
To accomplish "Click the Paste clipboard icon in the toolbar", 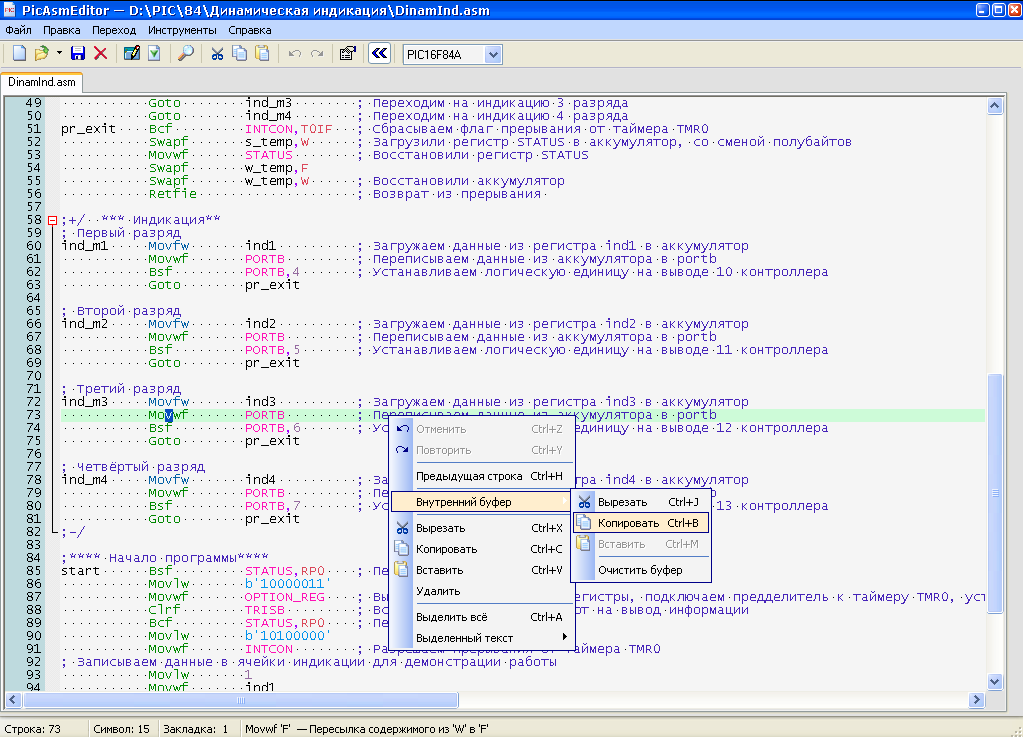I will 262,53.
